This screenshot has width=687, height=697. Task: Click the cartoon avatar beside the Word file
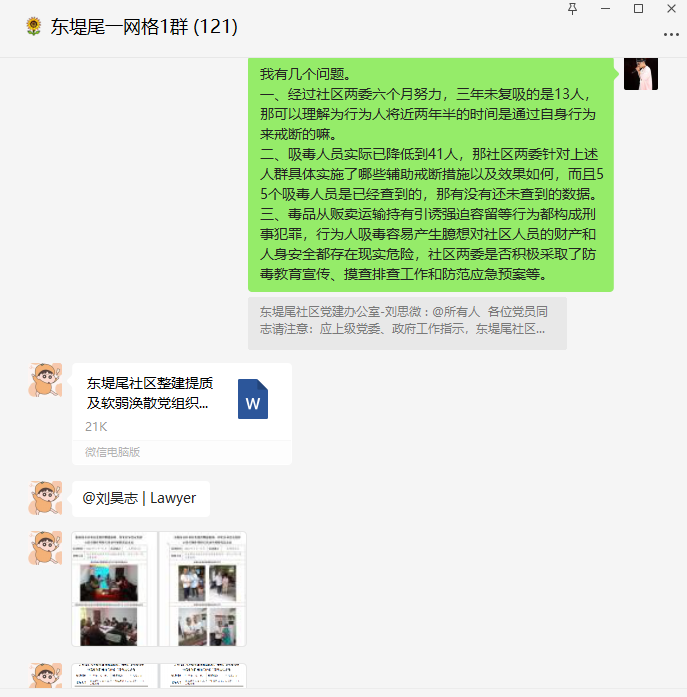click(x=45, y=380)
